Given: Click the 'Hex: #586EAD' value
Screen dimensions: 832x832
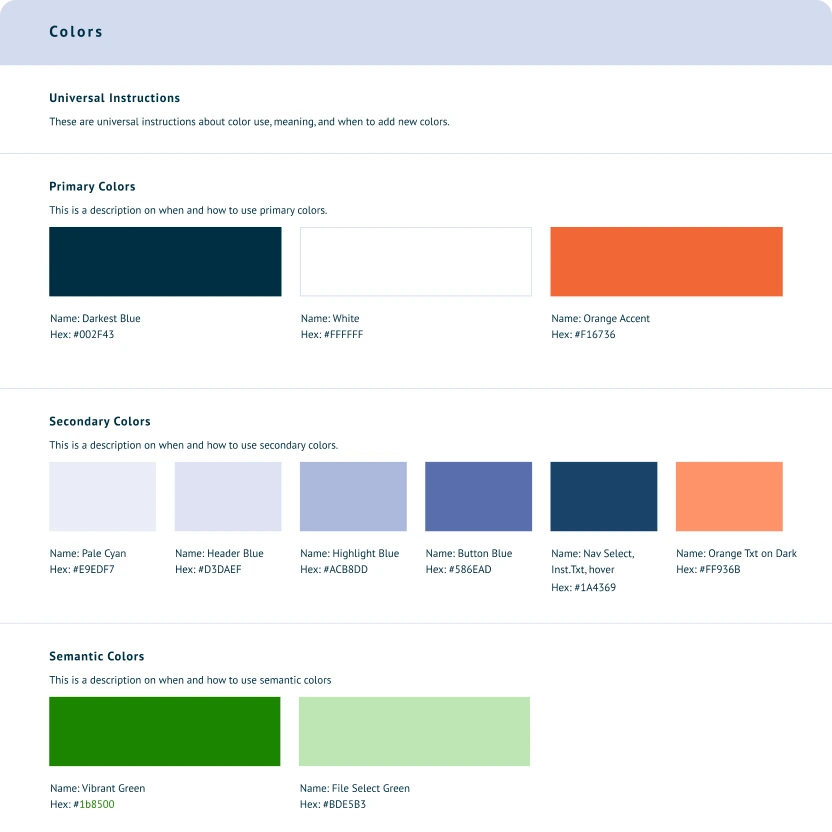Looking at the screenshot, I should (x=459, y=569).
